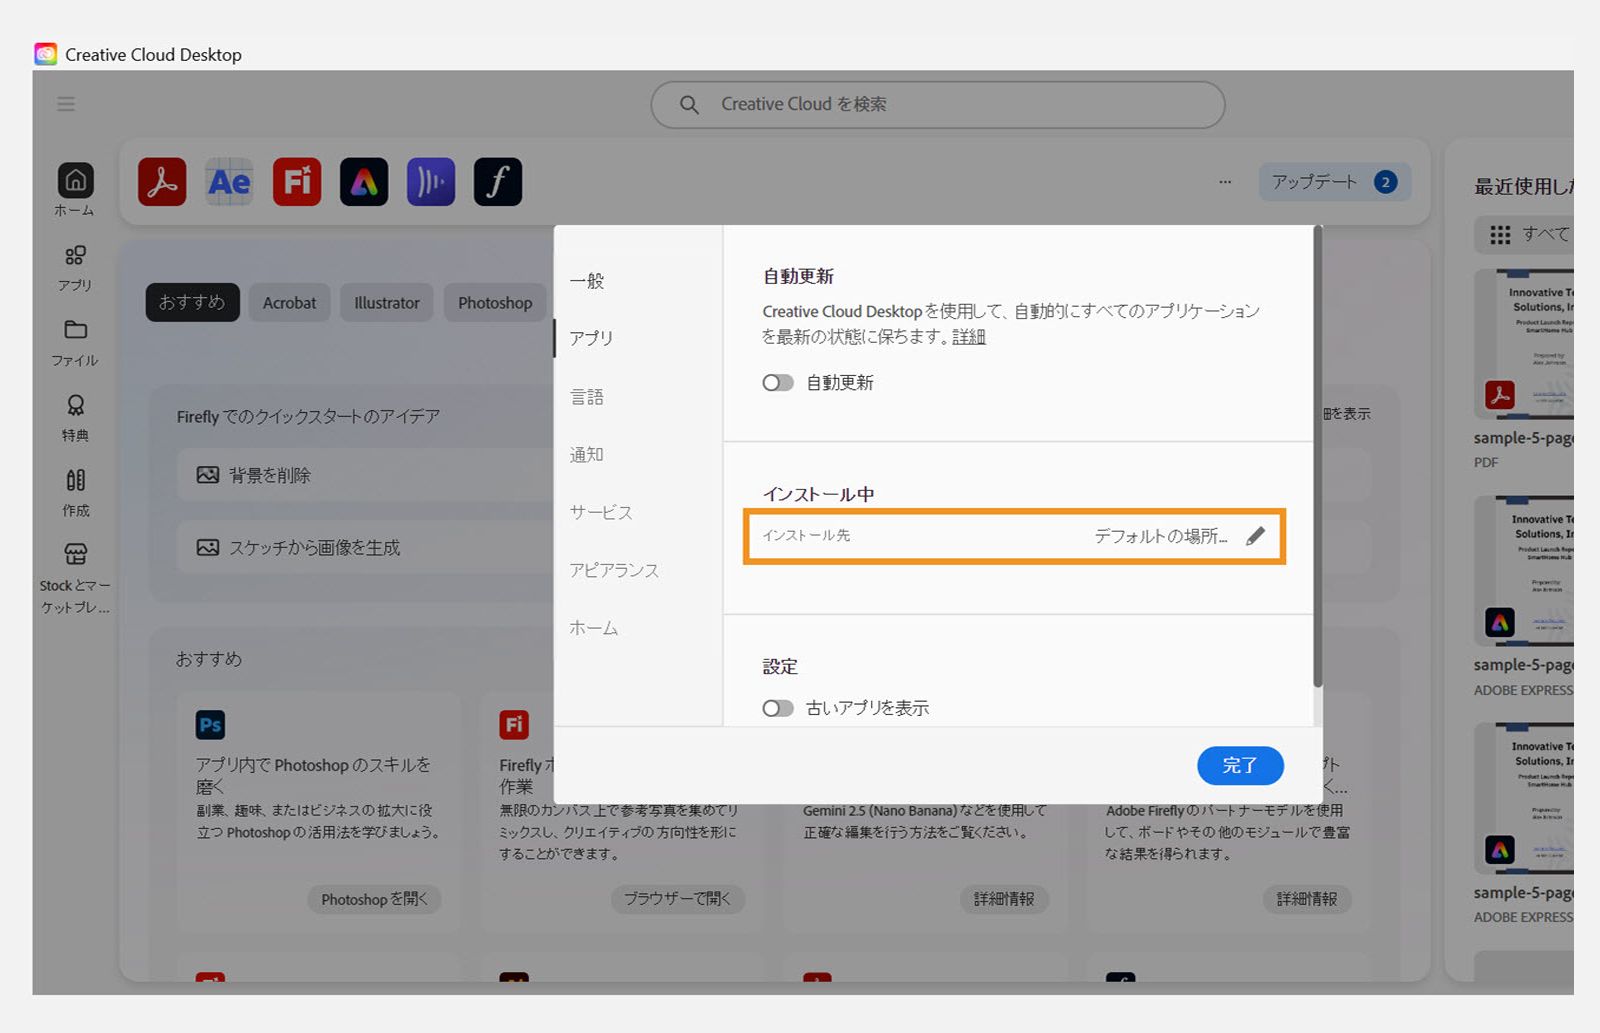Click the 完了 button
The height and width of the screenshot is (1033, 1600).
click(1240, 765)
